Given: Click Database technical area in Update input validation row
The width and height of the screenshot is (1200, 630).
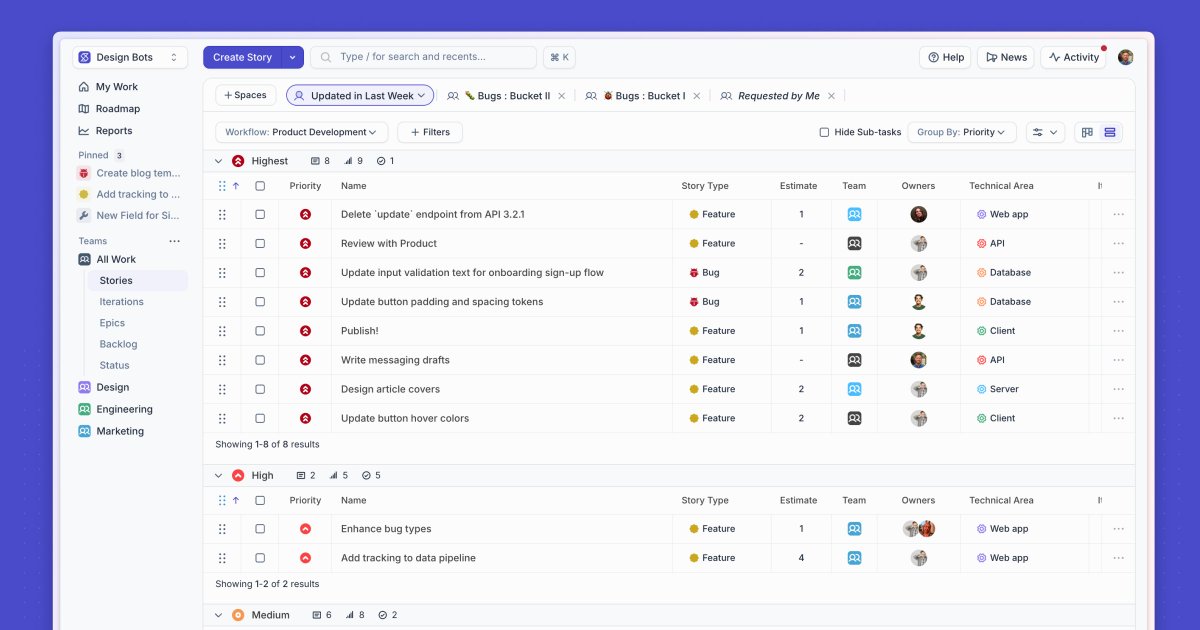Looking at the screenshot, I should point(1003,272).
